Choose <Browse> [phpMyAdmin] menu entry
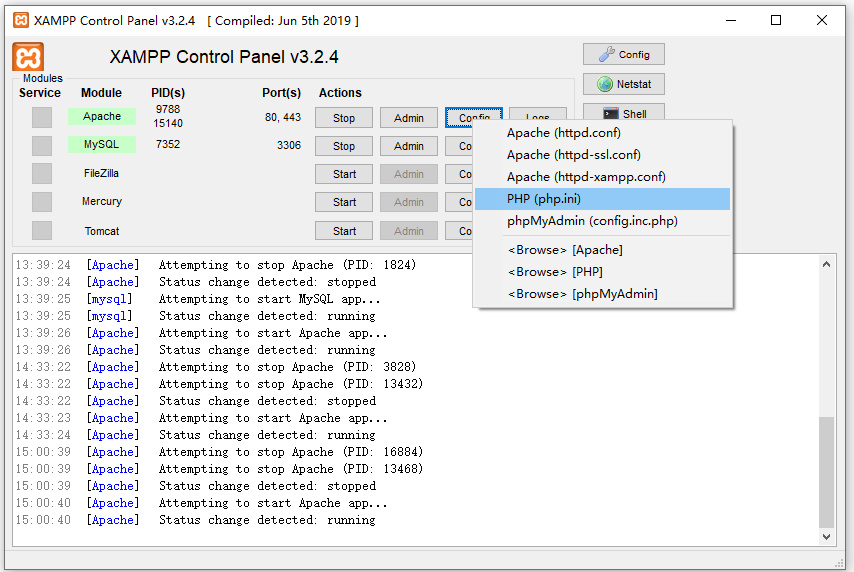This screenshot has height=572, width=854. [x=602, y=294]
